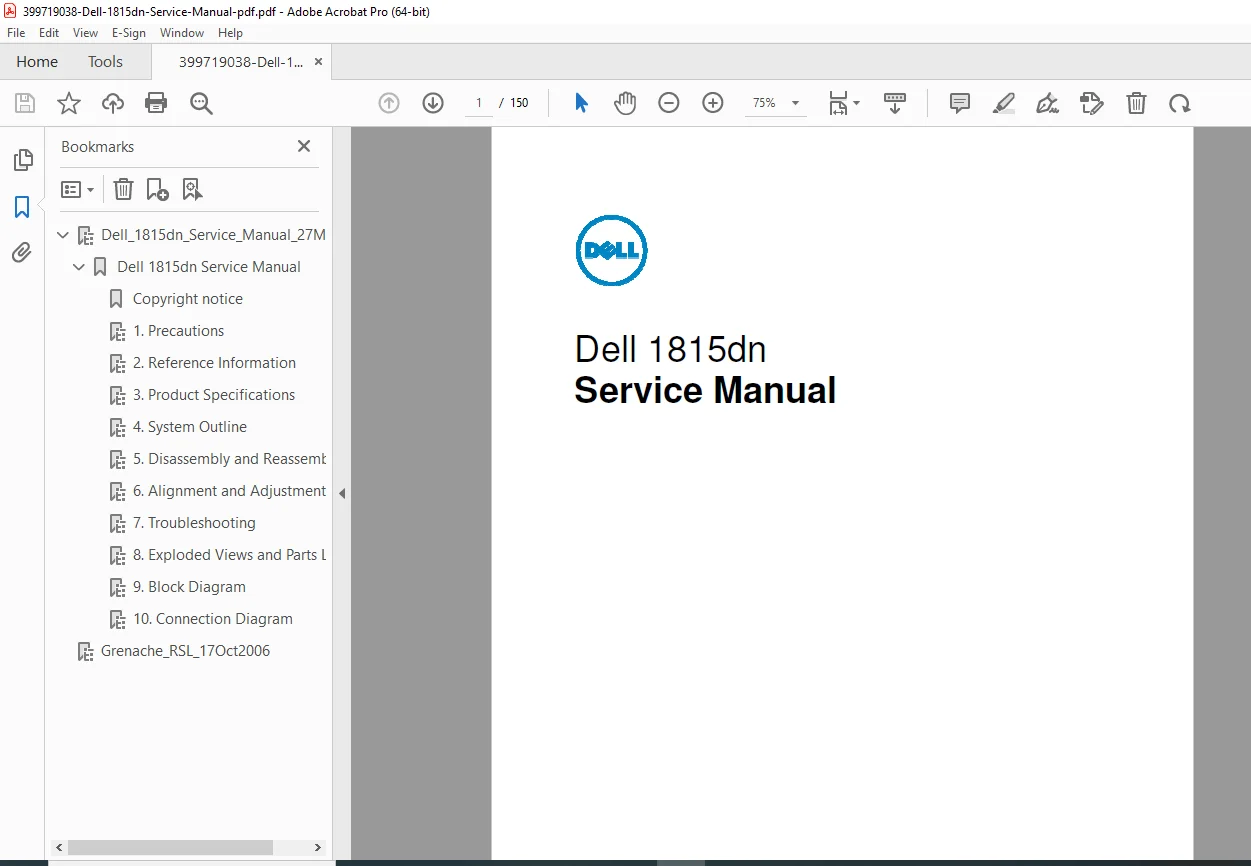
Task: Collapse the navigation pane arrow
Action: pyautogui.click(x=342, y=493)
